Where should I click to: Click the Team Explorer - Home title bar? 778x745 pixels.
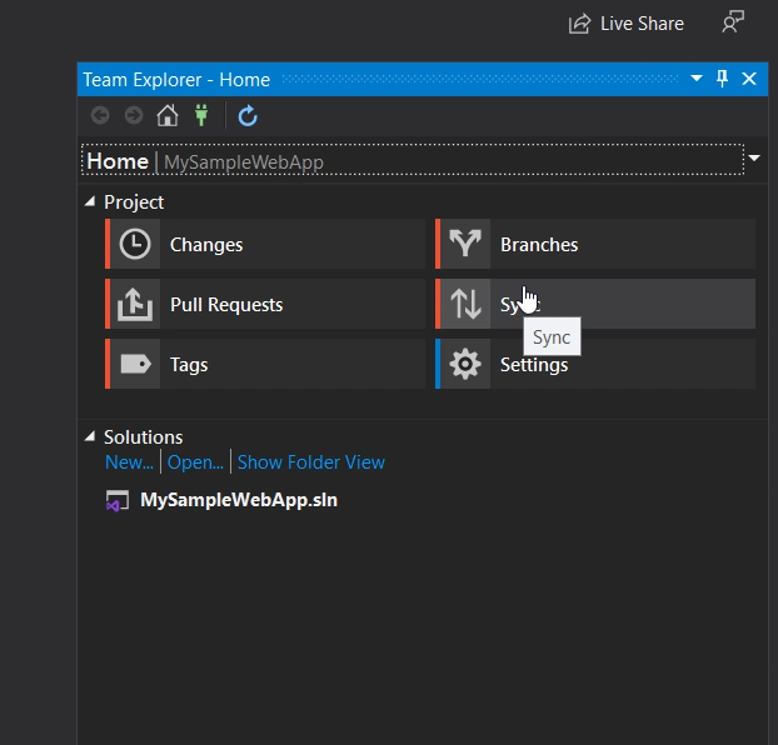(x=423, y=79)
